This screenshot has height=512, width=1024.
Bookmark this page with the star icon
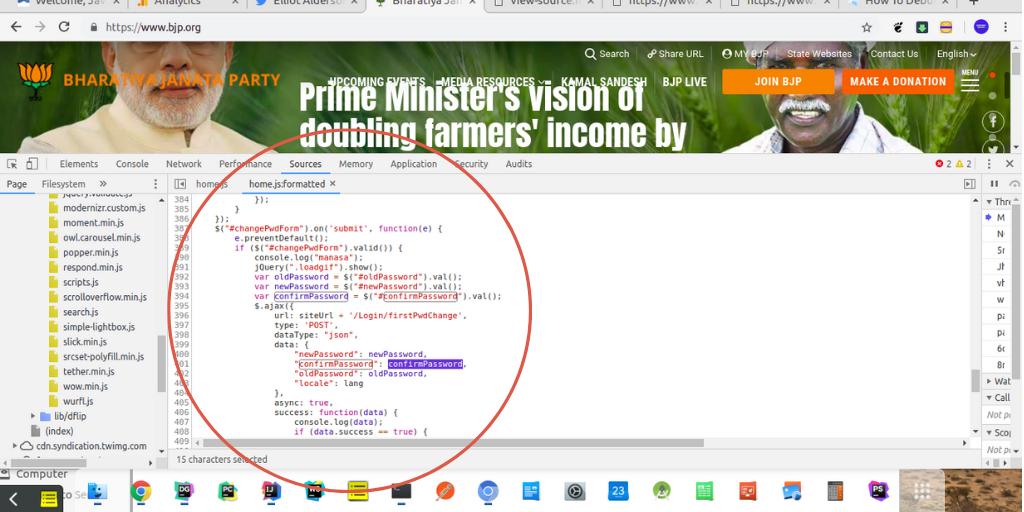867,27
